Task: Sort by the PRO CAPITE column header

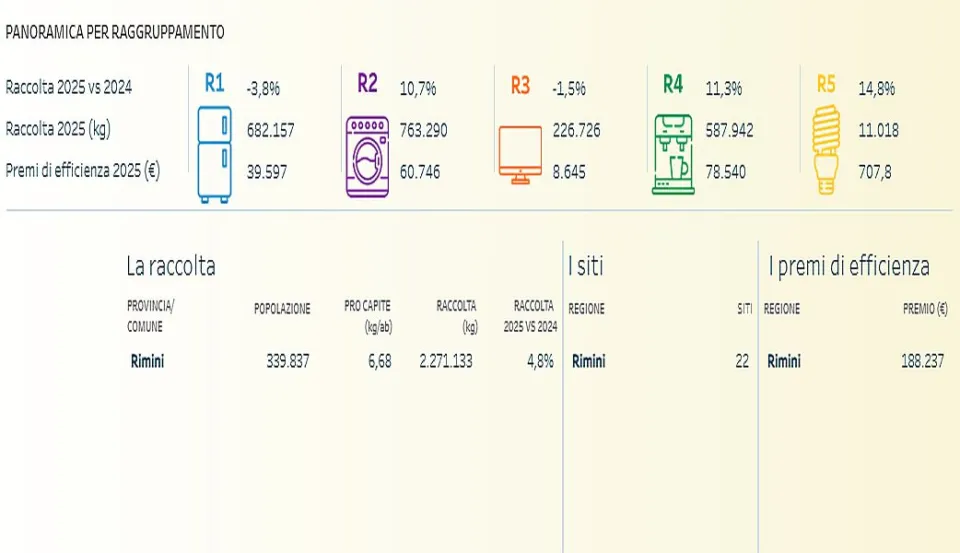Action: [x=368, y=314]
